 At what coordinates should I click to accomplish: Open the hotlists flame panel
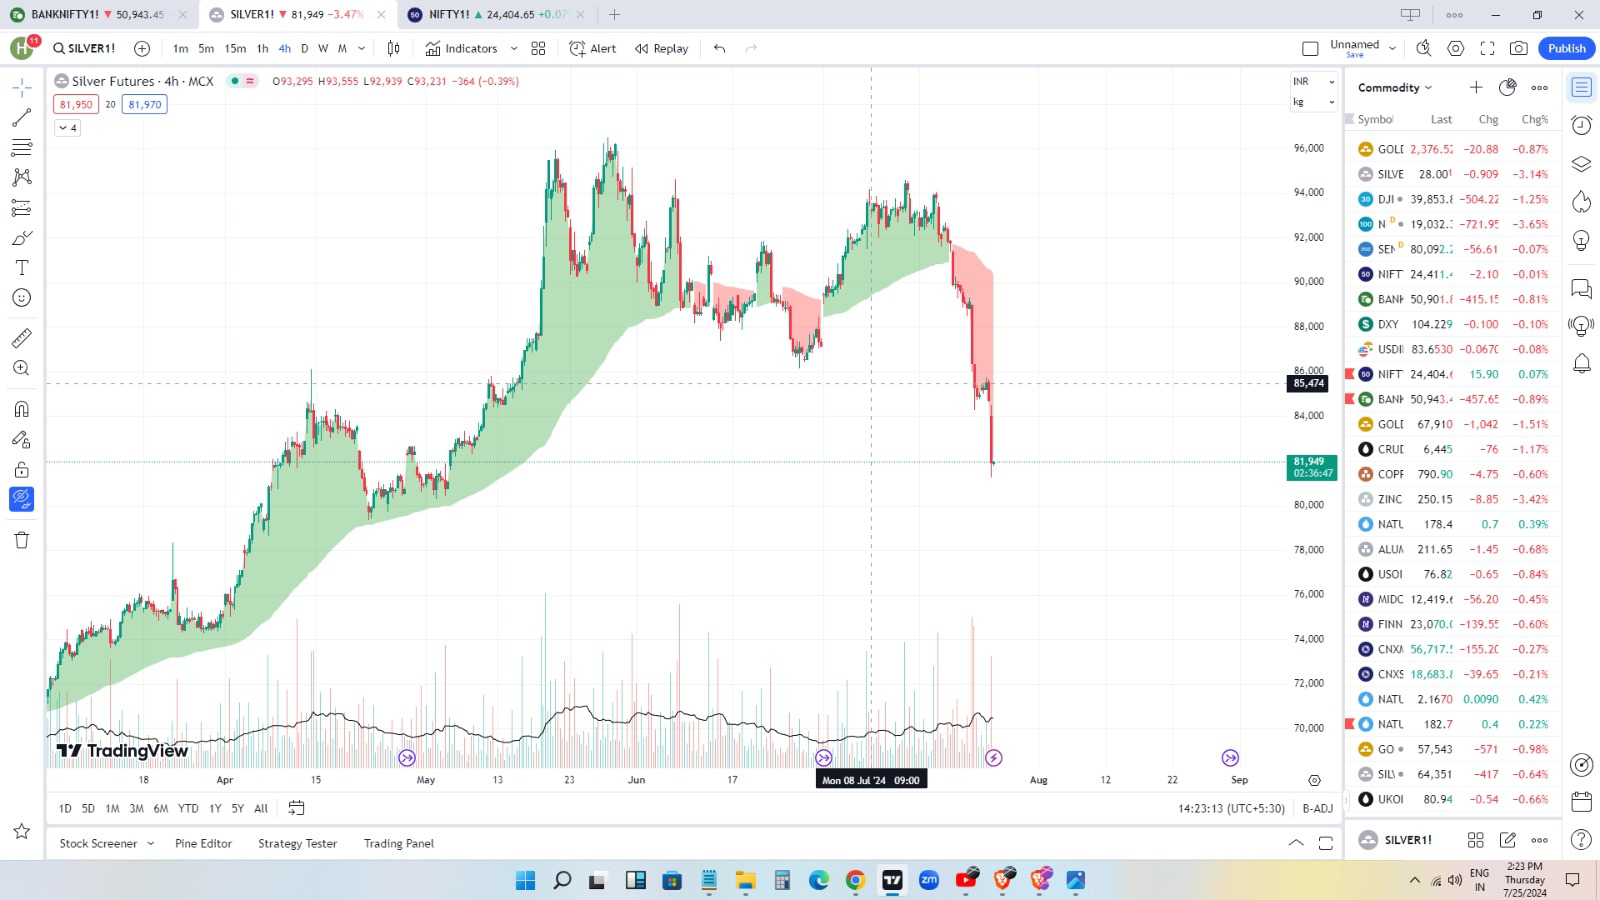1581,202
